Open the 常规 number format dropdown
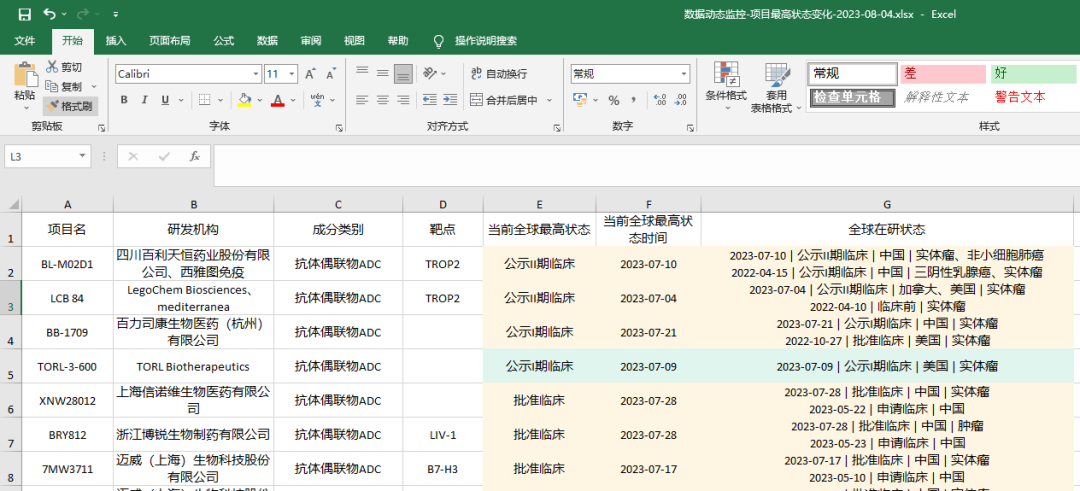This screenshot has width=1080, height=491. (x=684, y=74)
